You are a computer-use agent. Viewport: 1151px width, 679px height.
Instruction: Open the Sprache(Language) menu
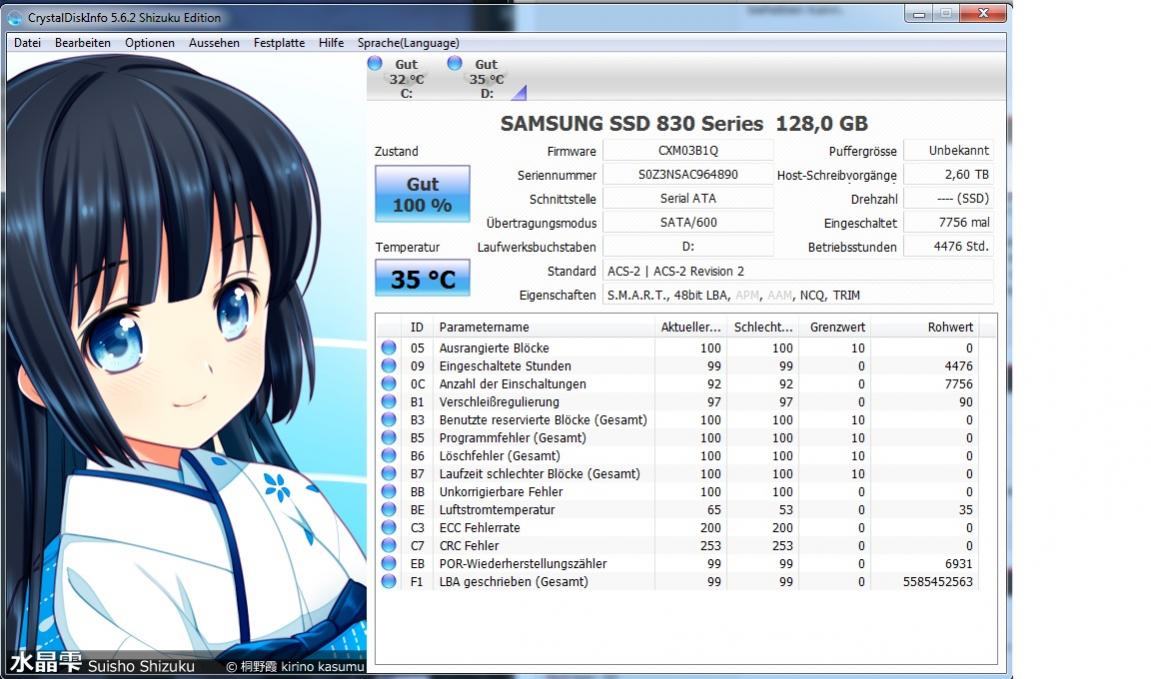[x=408, y=43]
